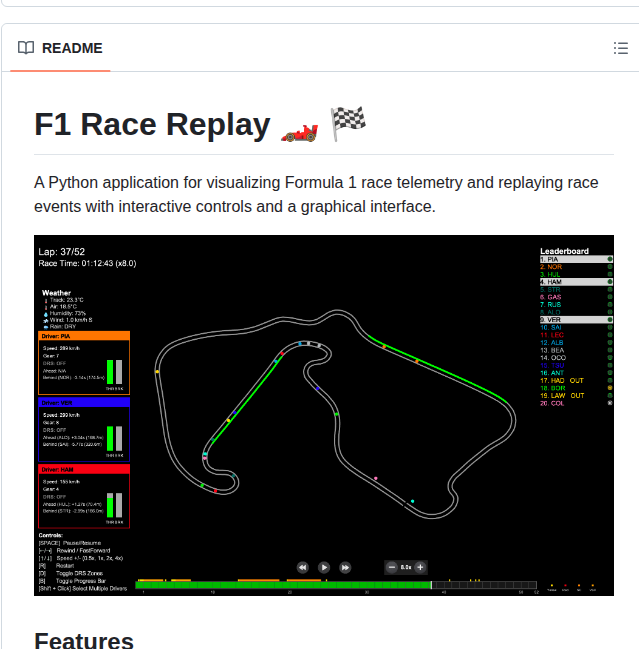The image size is (639, 649).
Task: Click the yellow tyre icon next to BOR
Action: point(610,388)
